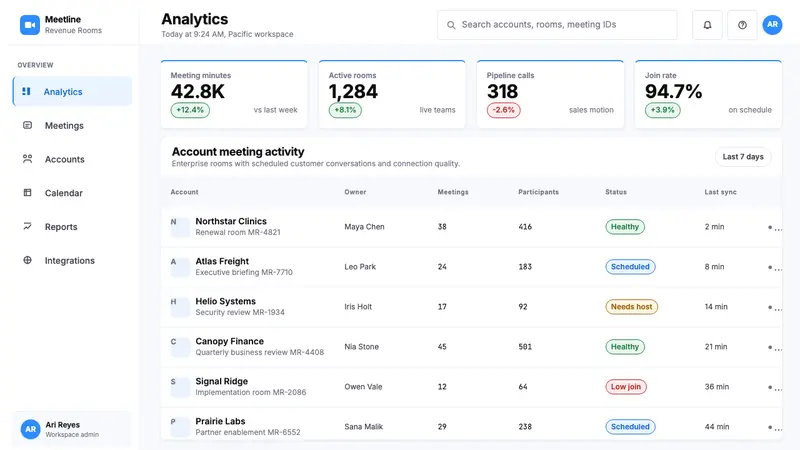Open the AR profile avatar in header
The image size is (800, 450).
tap(772, 24)
